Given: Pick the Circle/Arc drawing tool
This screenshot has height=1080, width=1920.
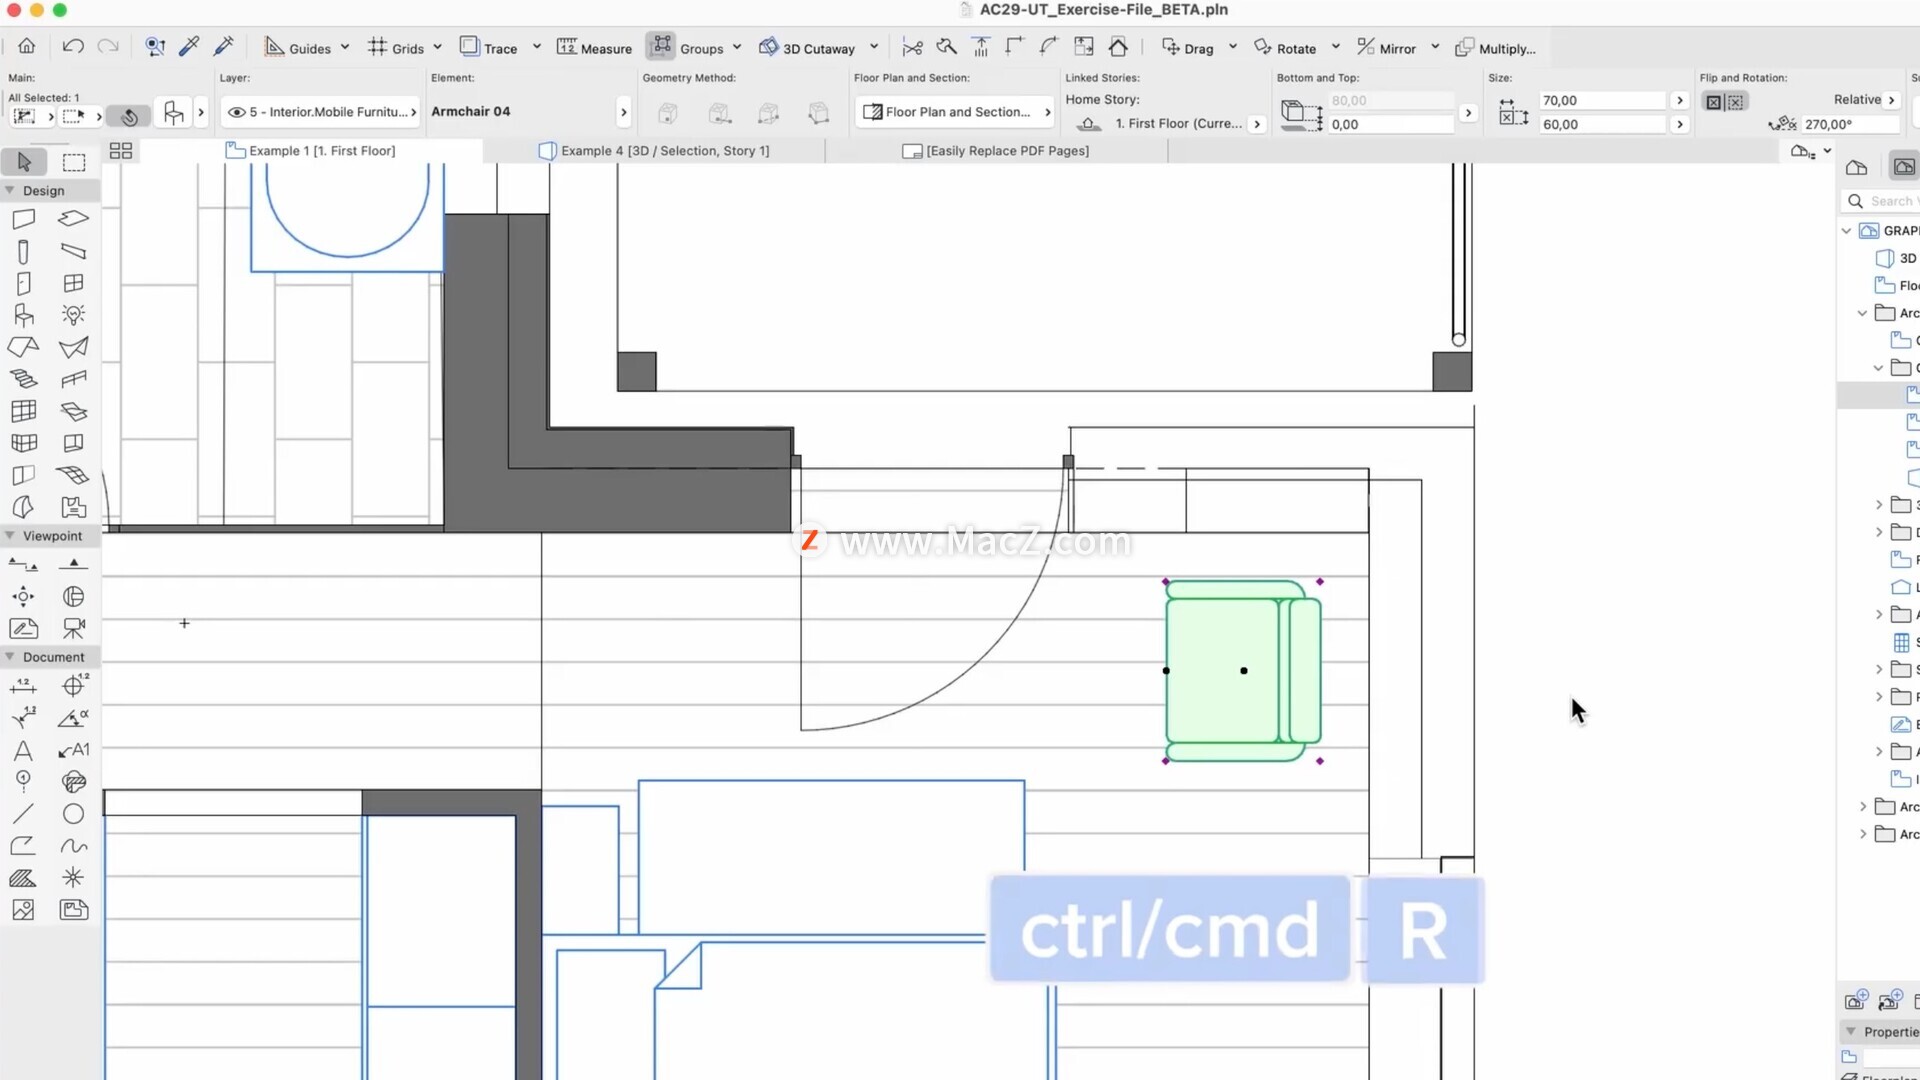Looking at the screenshot, I should coord(73,814).
